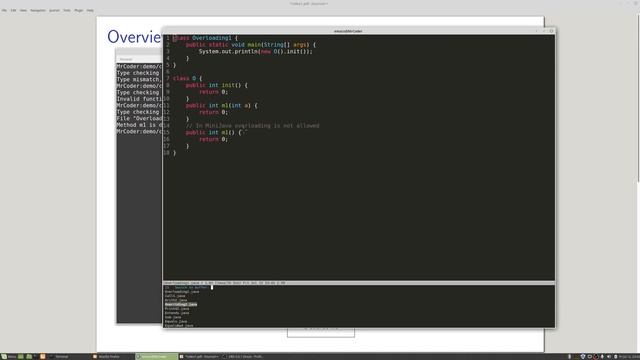Click the clock in the taskbar

[629, 356]
